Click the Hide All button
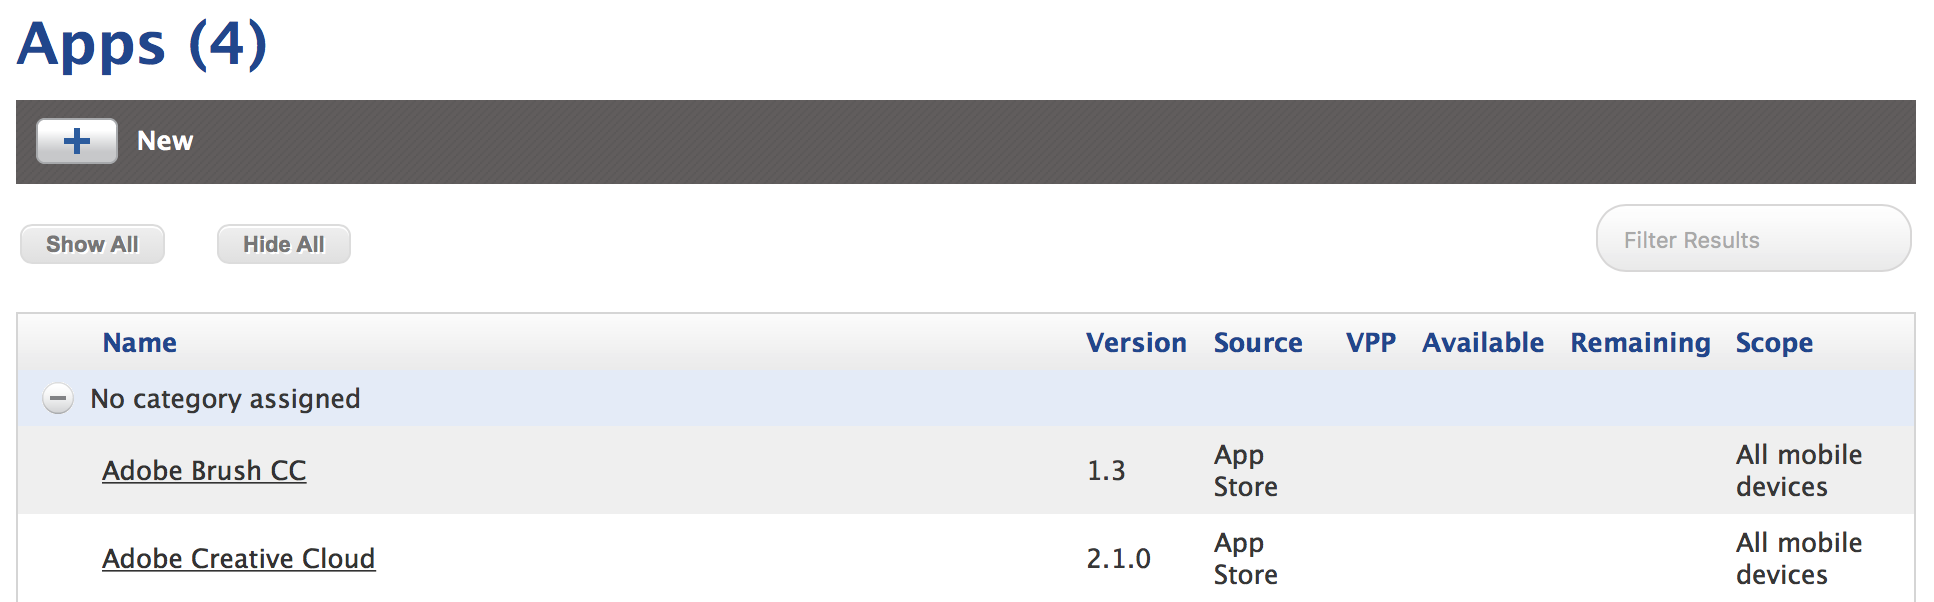 pos(283,243)
